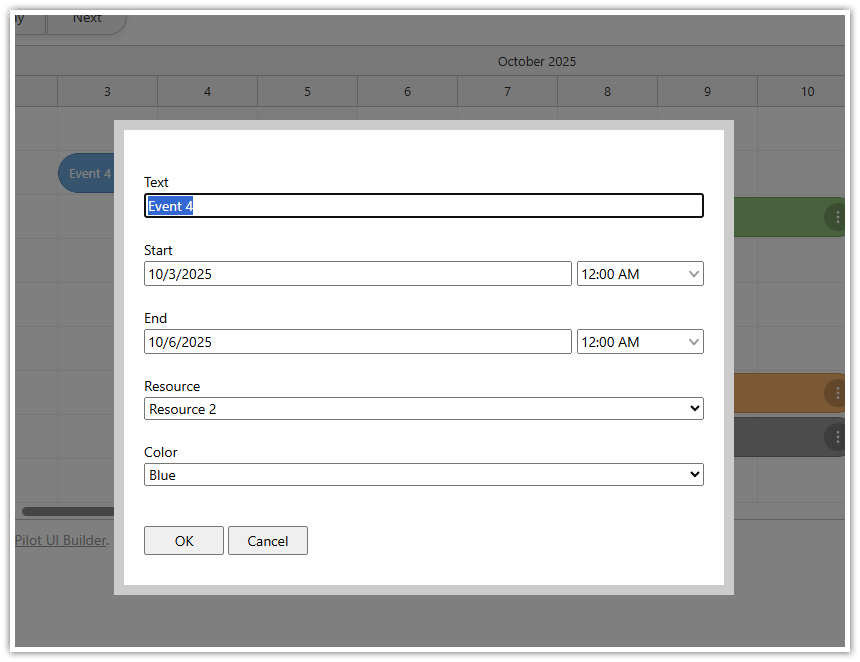Open the Color dropdown showing Blue
The image size is (860, 662).
(423, 474)
